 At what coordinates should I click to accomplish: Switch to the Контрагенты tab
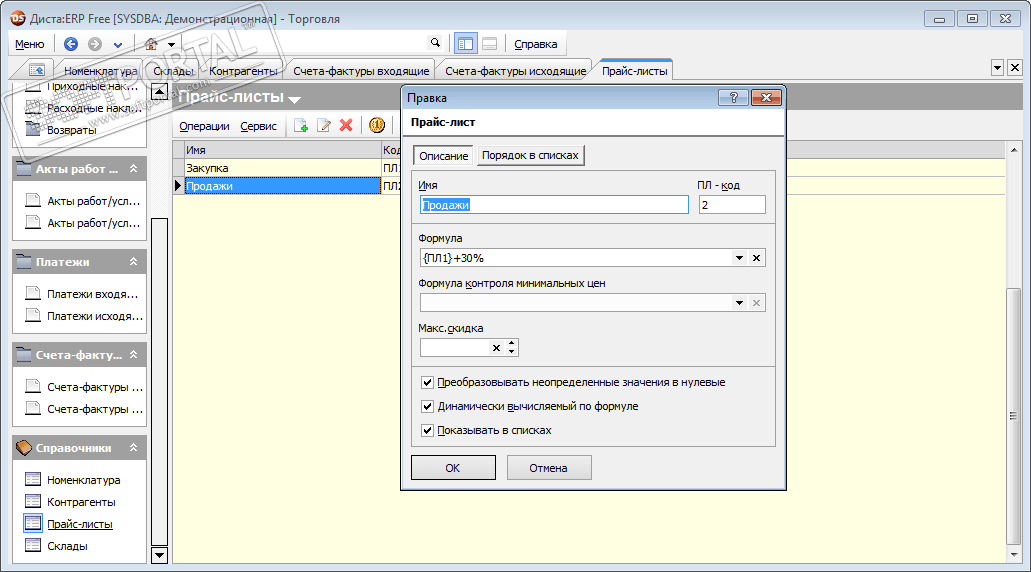pos(243,71)
